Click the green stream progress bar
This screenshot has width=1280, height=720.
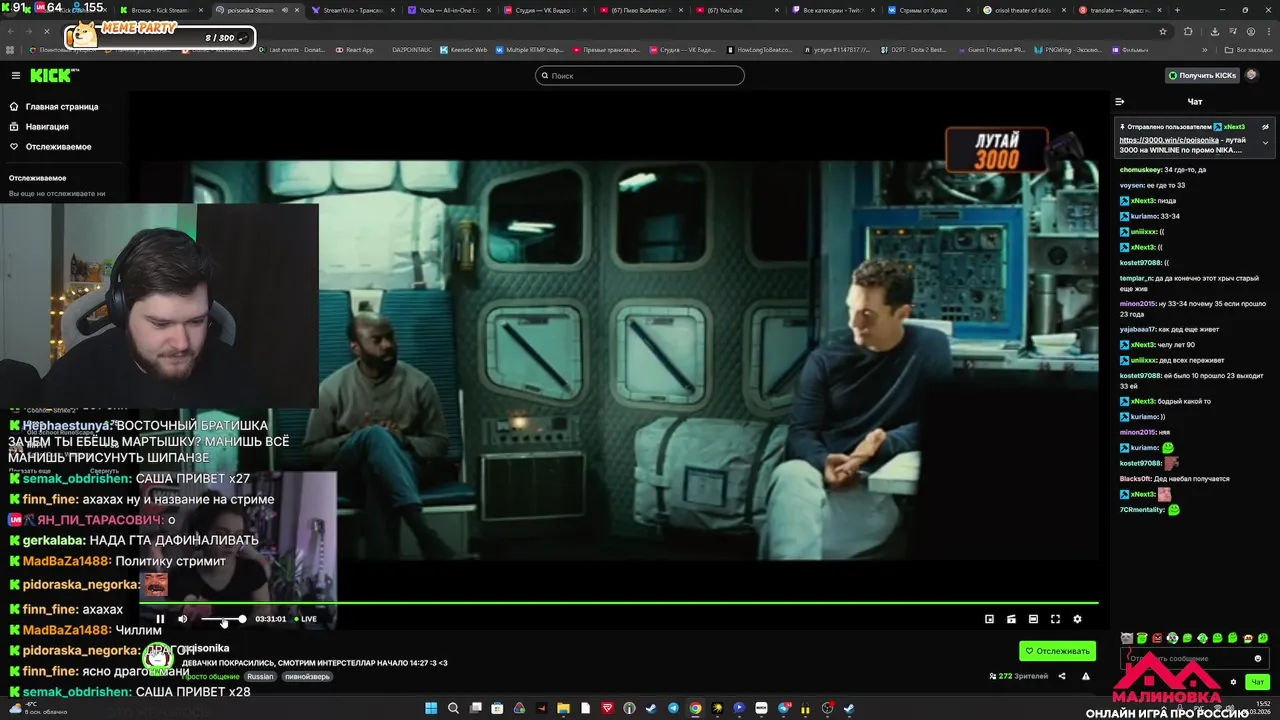tap(619, 603)
